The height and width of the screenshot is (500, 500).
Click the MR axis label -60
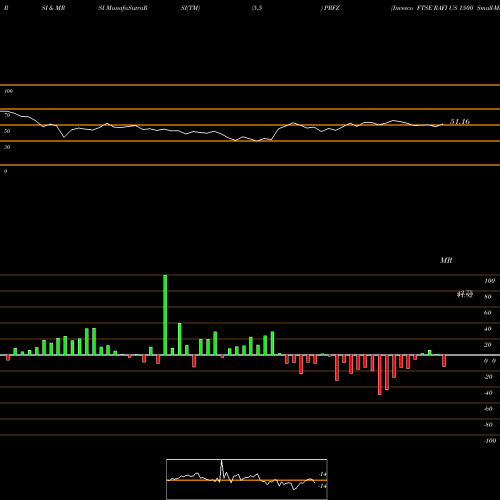point(488,409)
